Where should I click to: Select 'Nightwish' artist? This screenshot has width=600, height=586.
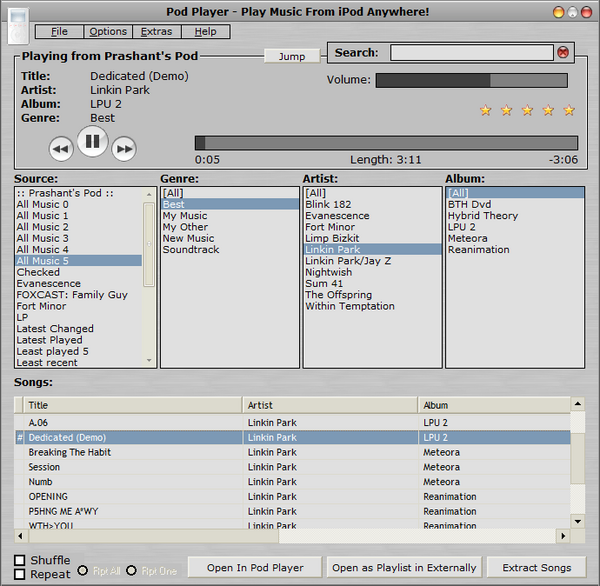(x=373, y=272)
